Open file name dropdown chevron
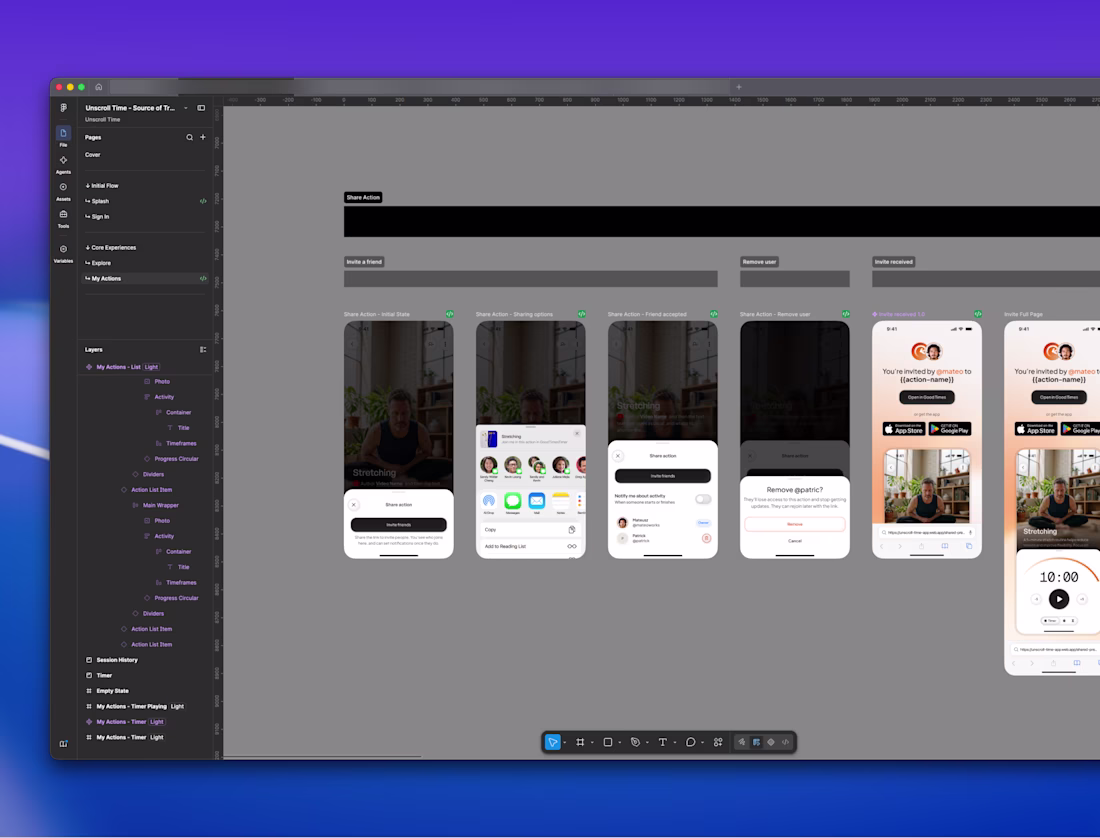The width and height of the screenshot is (1100, 838). click(x=186, y=108)
